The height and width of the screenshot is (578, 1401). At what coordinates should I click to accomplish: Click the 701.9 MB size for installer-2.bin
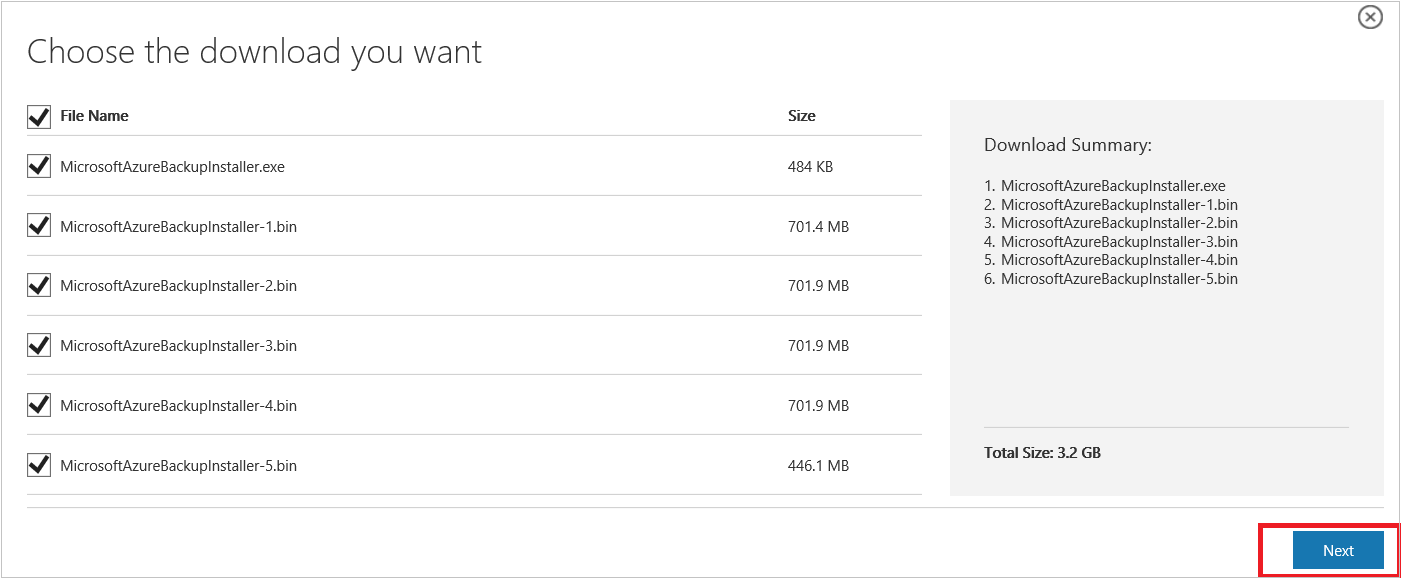[x=816, y=285]
